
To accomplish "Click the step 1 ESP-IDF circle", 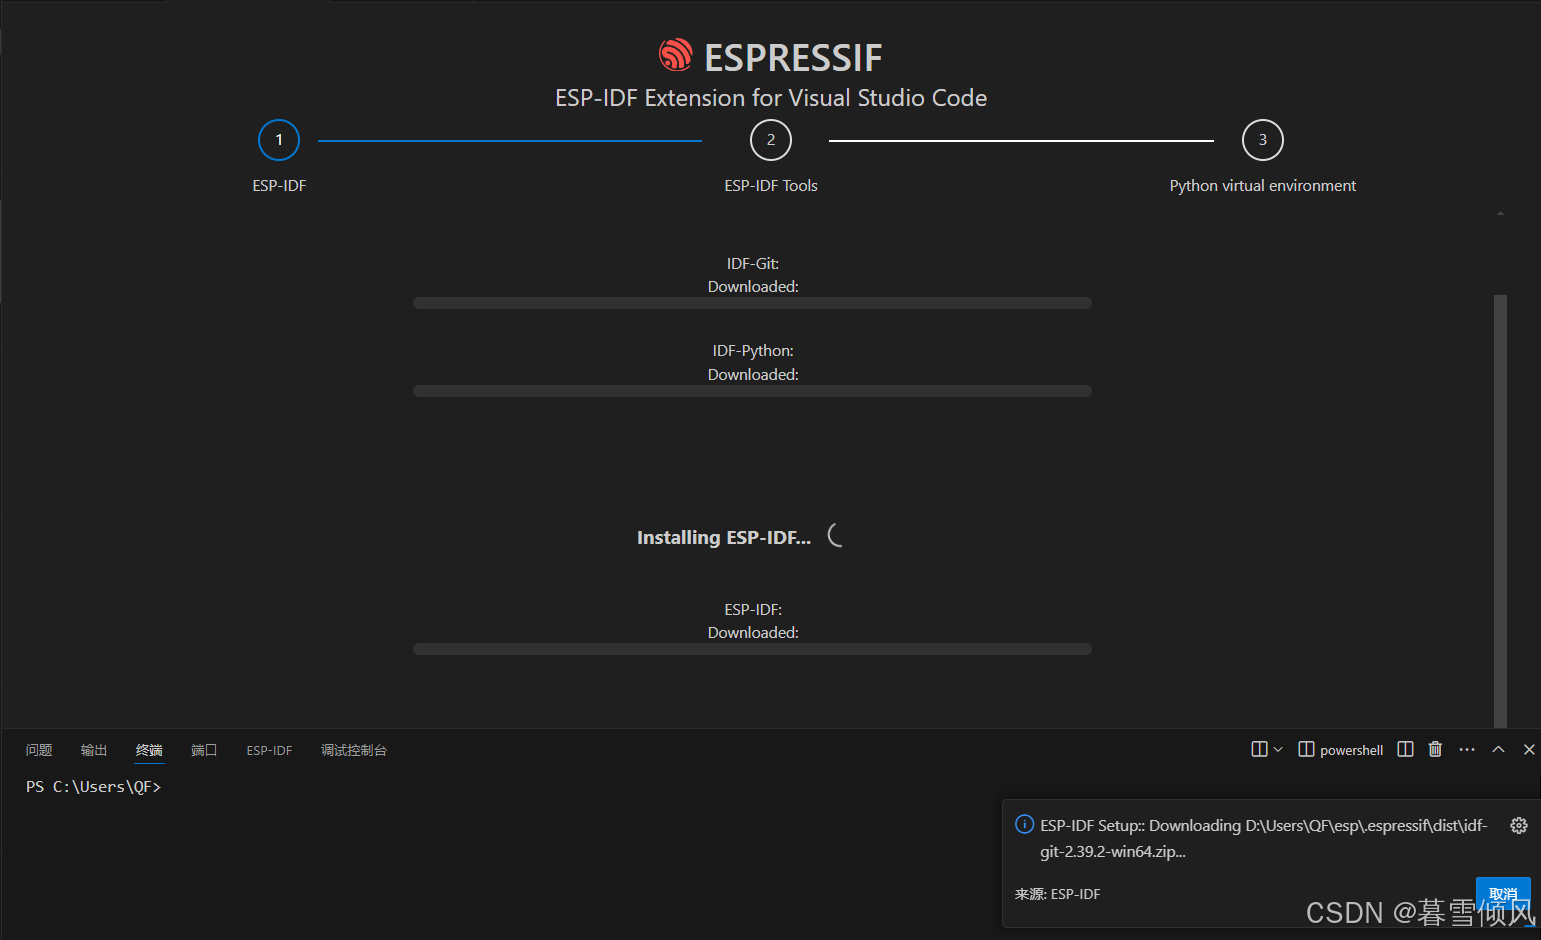I will 279,140.
